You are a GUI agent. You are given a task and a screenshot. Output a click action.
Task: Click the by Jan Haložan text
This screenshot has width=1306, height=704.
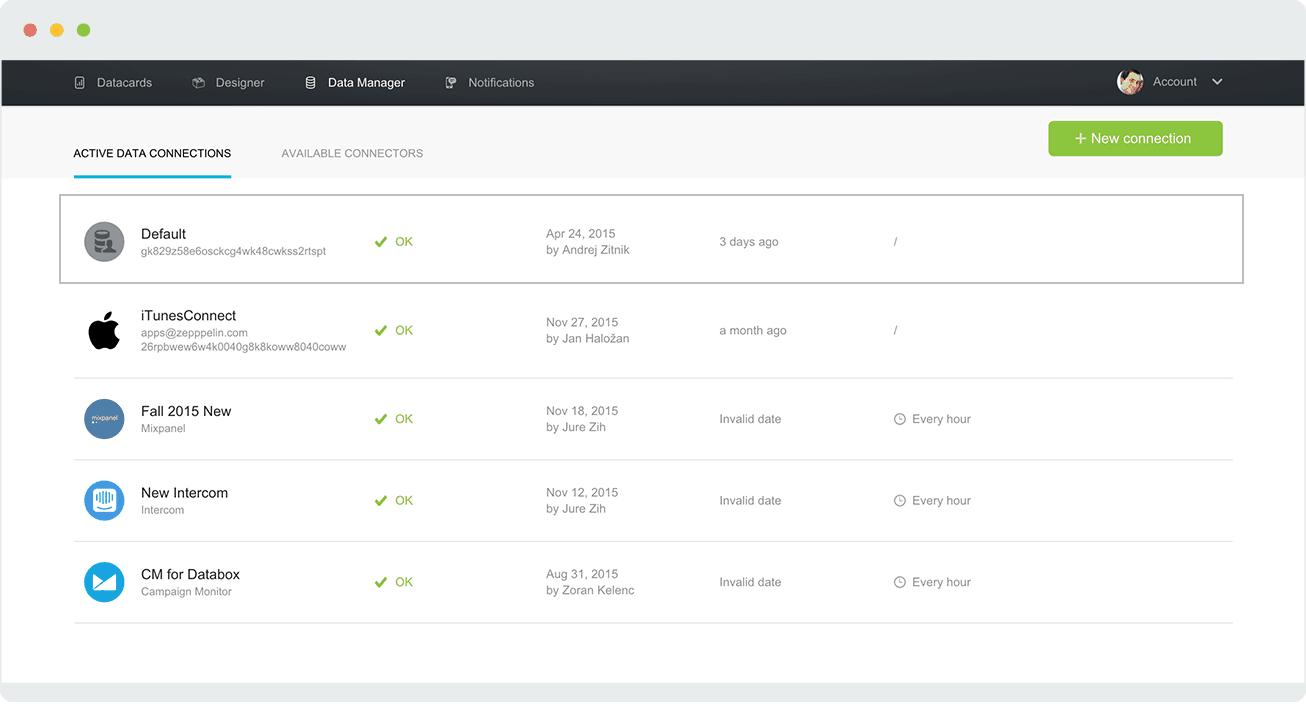[588, 338]
